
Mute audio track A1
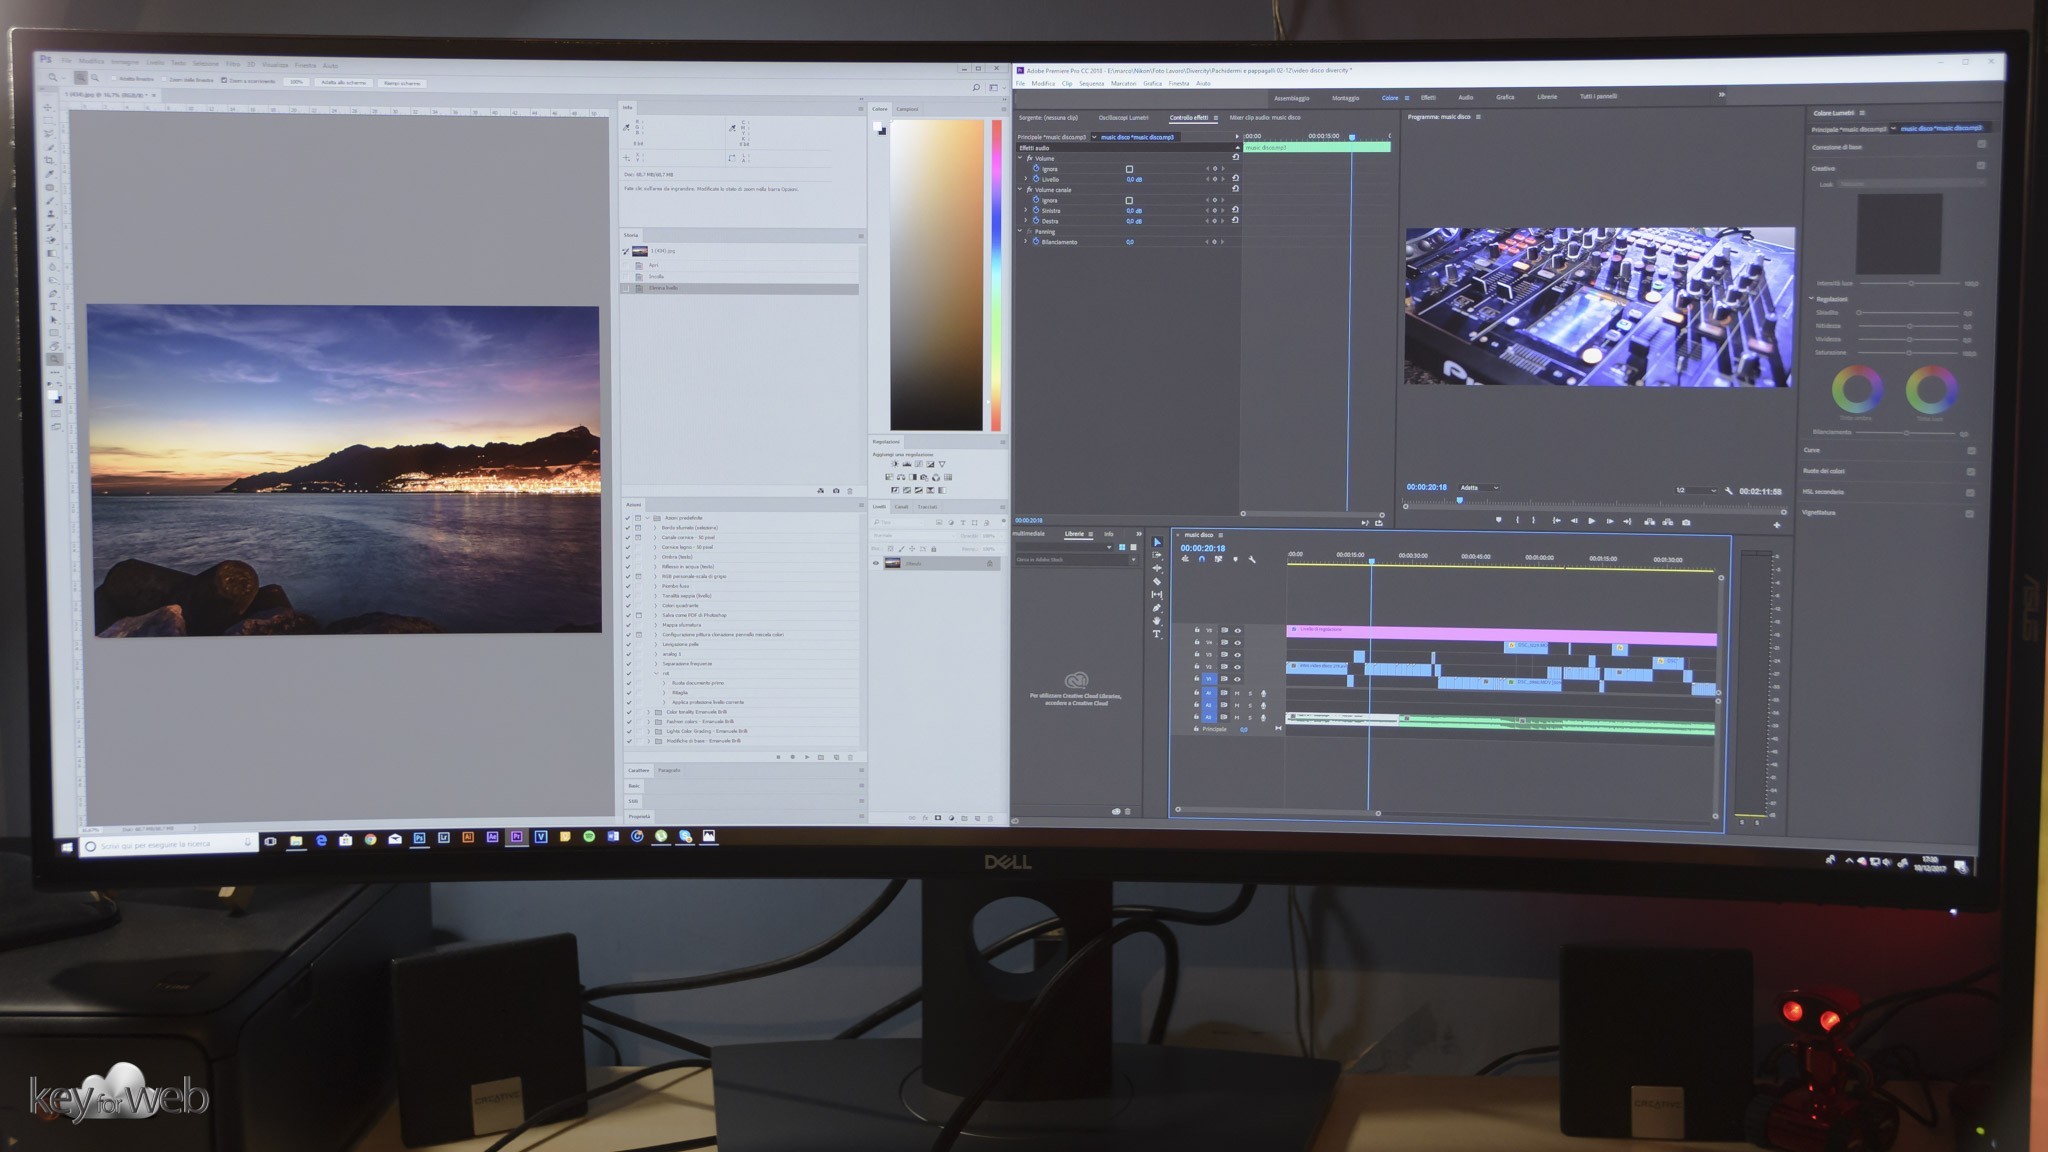[1237, 693]
